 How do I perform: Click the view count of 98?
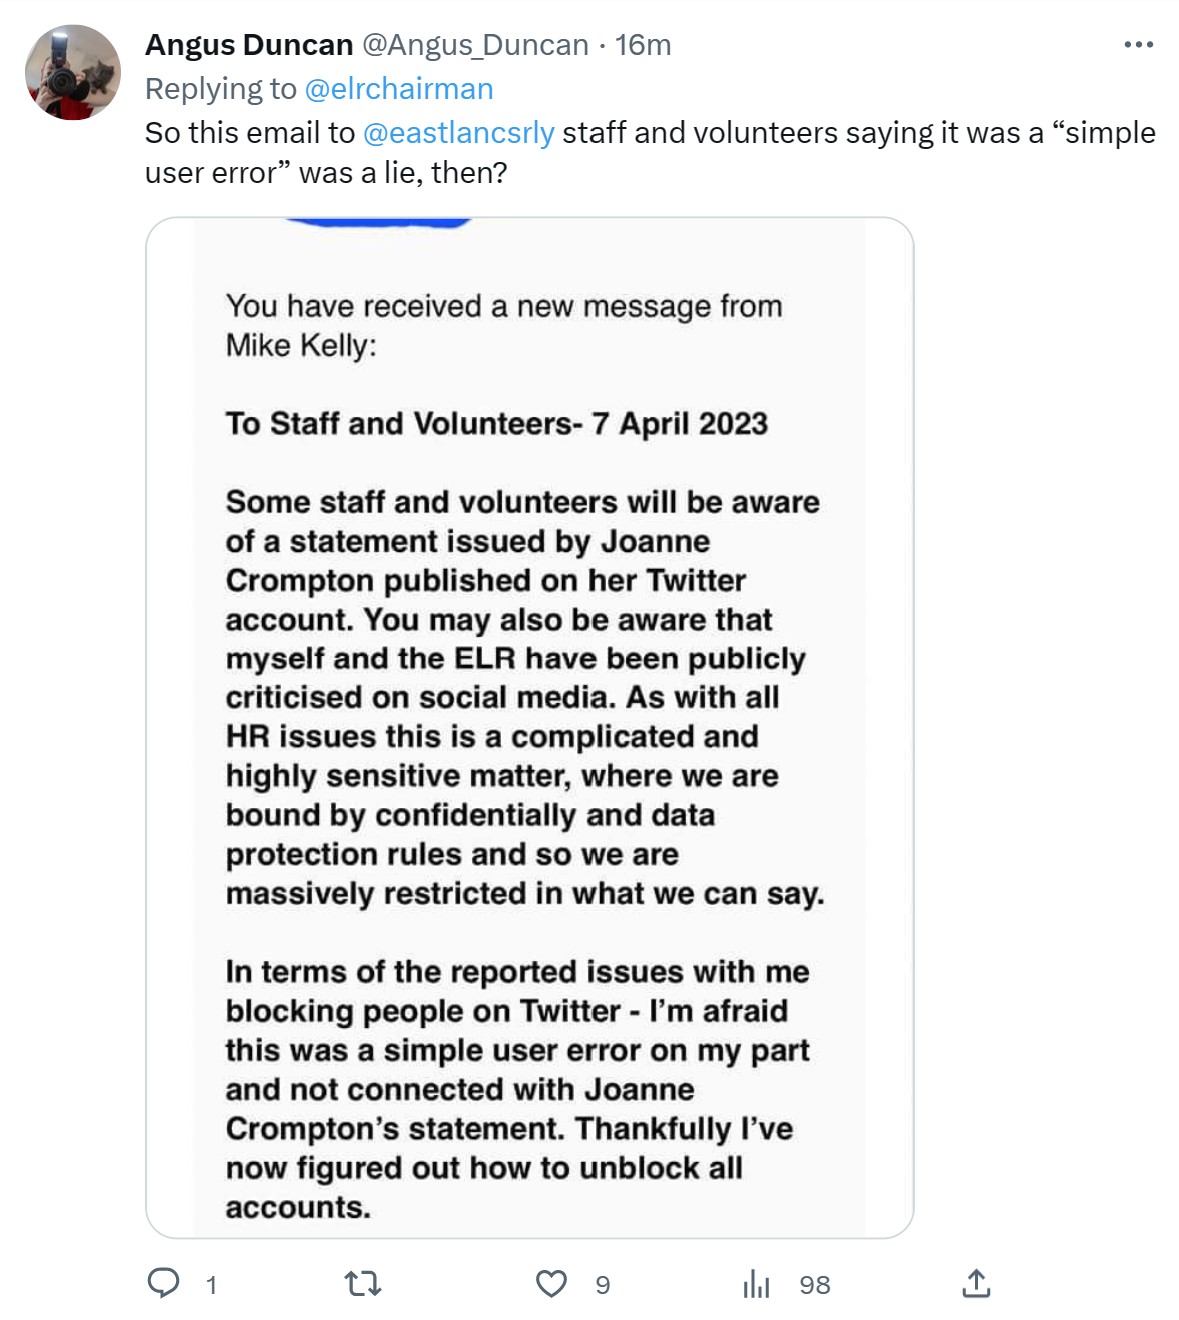[814, 1285]
